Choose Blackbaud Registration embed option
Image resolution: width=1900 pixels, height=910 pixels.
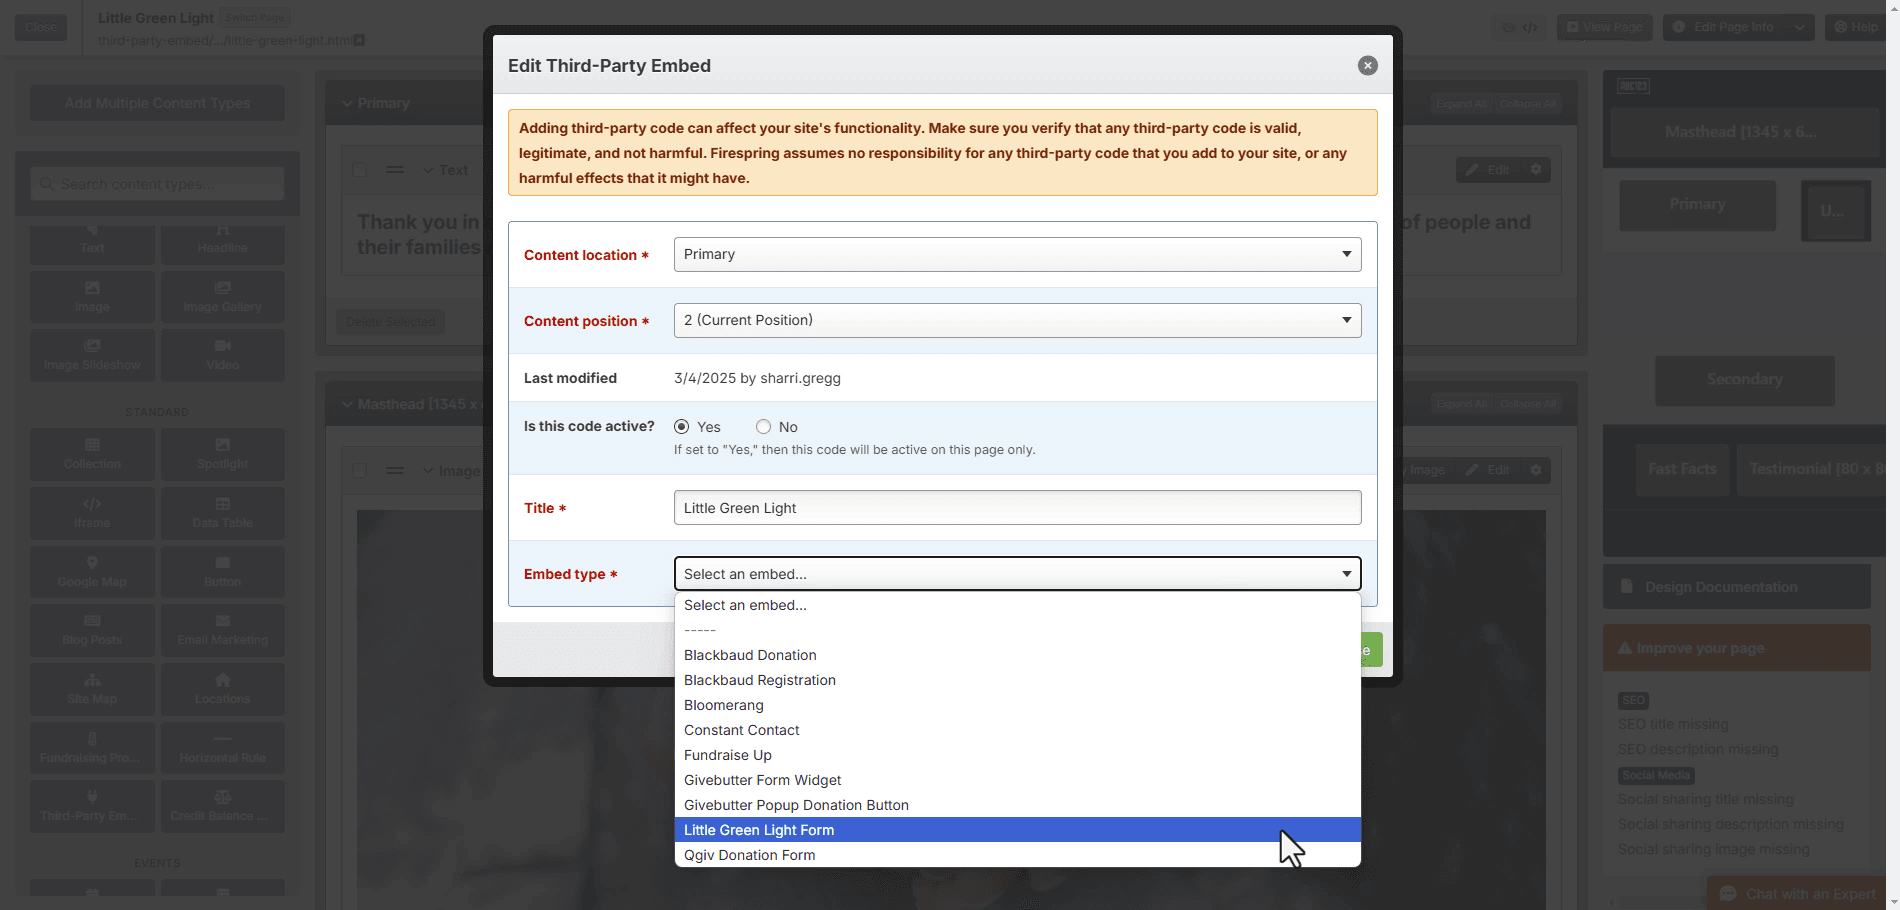coord(1017,680)
